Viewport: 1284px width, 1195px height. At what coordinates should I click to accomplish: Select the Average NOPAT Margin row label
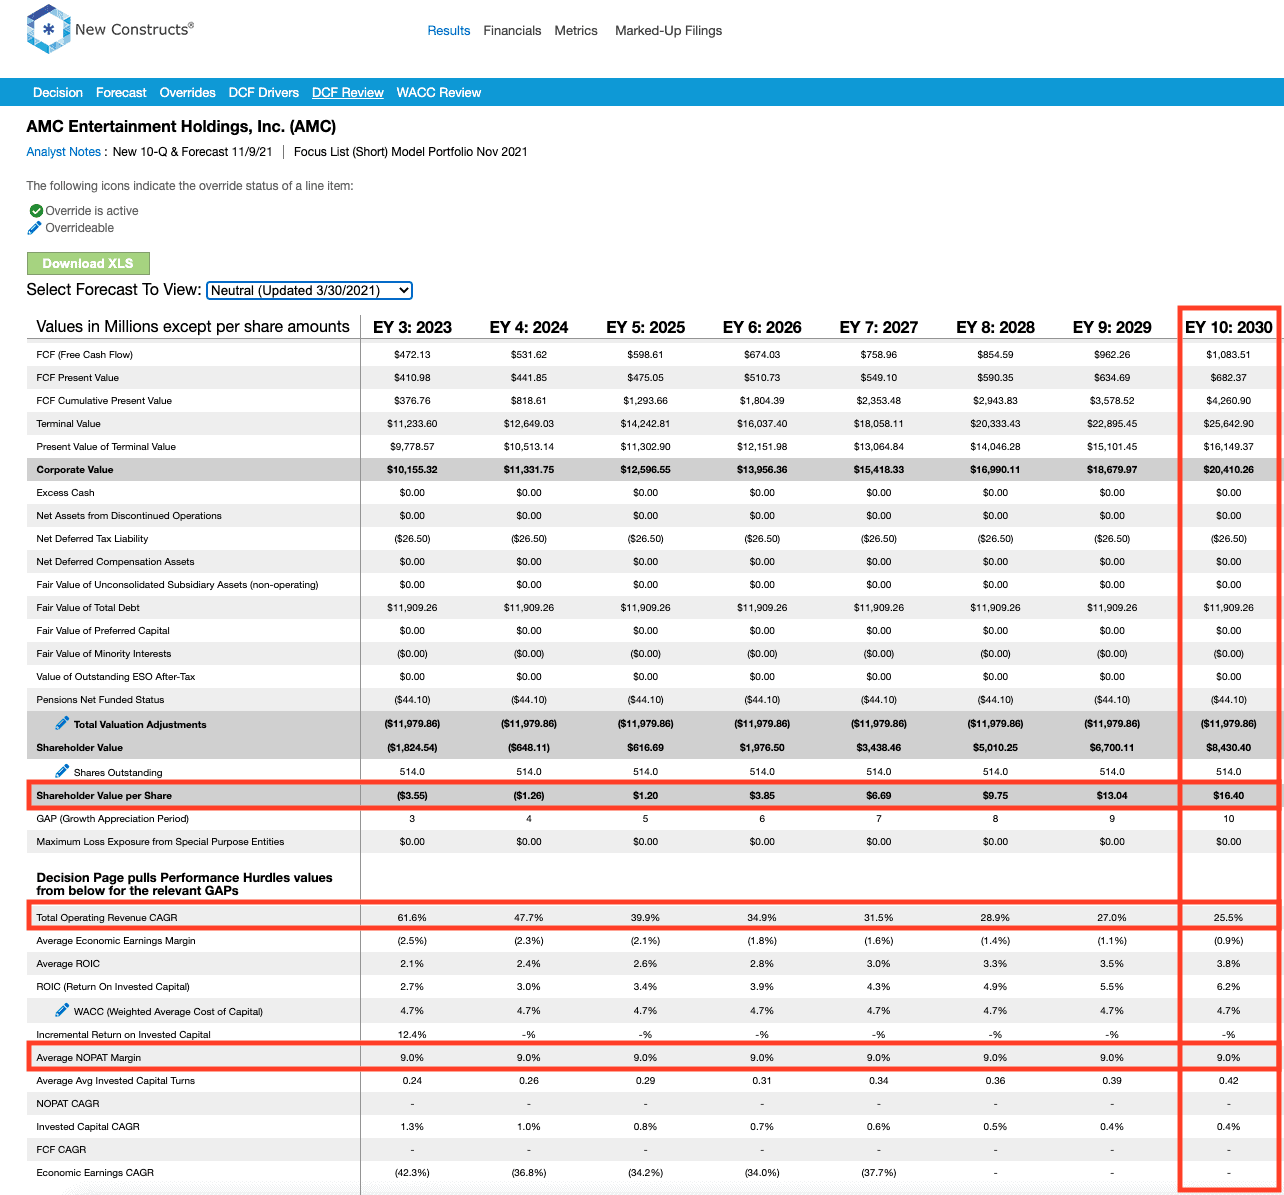(88, 1057)
